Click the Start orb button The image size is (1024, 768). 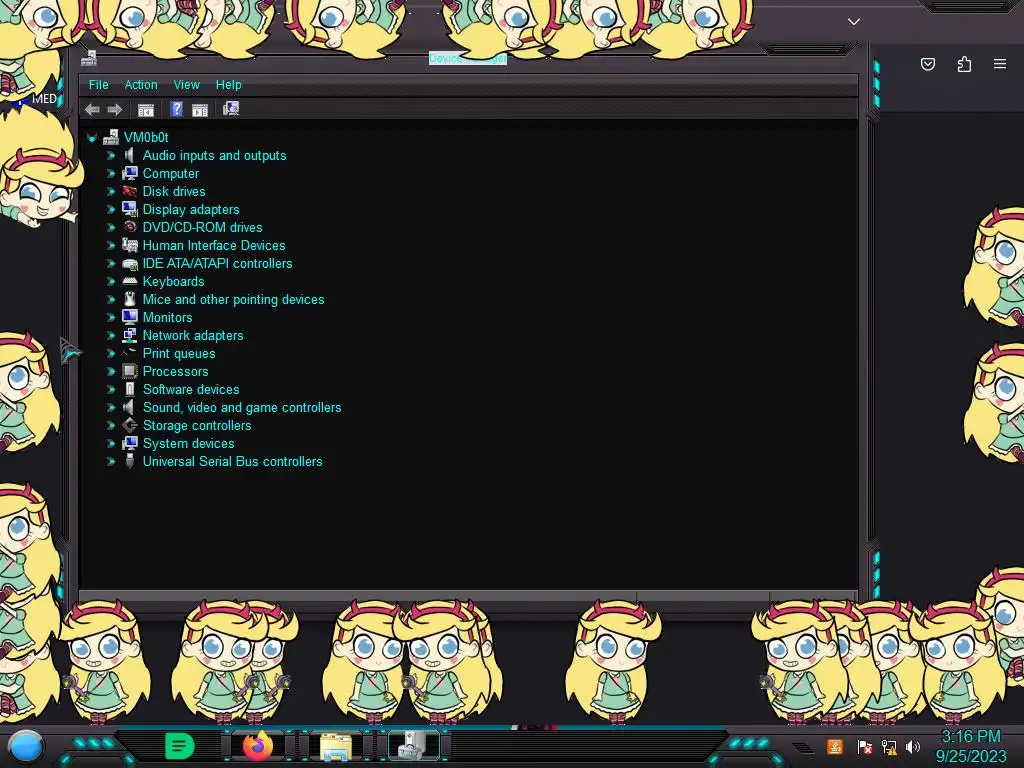26,746
